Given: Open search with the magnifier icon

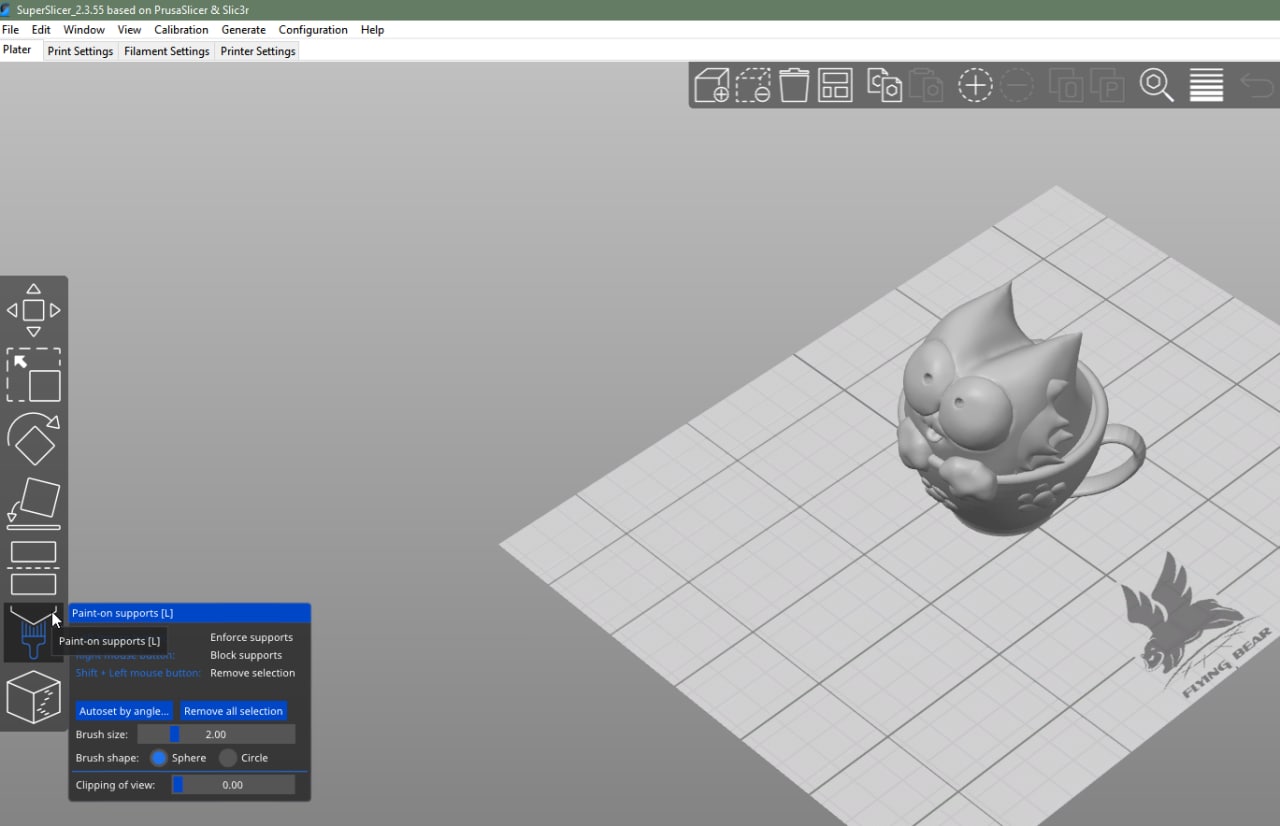Looking at the screenshot, I should coord(1157,85).
